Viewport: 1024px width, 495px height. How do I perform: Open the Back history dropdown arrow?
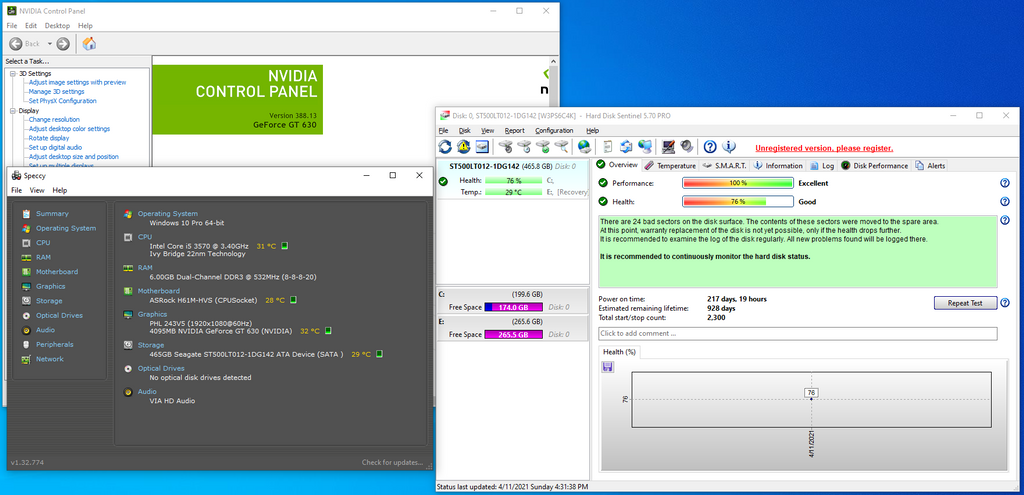(x=48, y=43)
